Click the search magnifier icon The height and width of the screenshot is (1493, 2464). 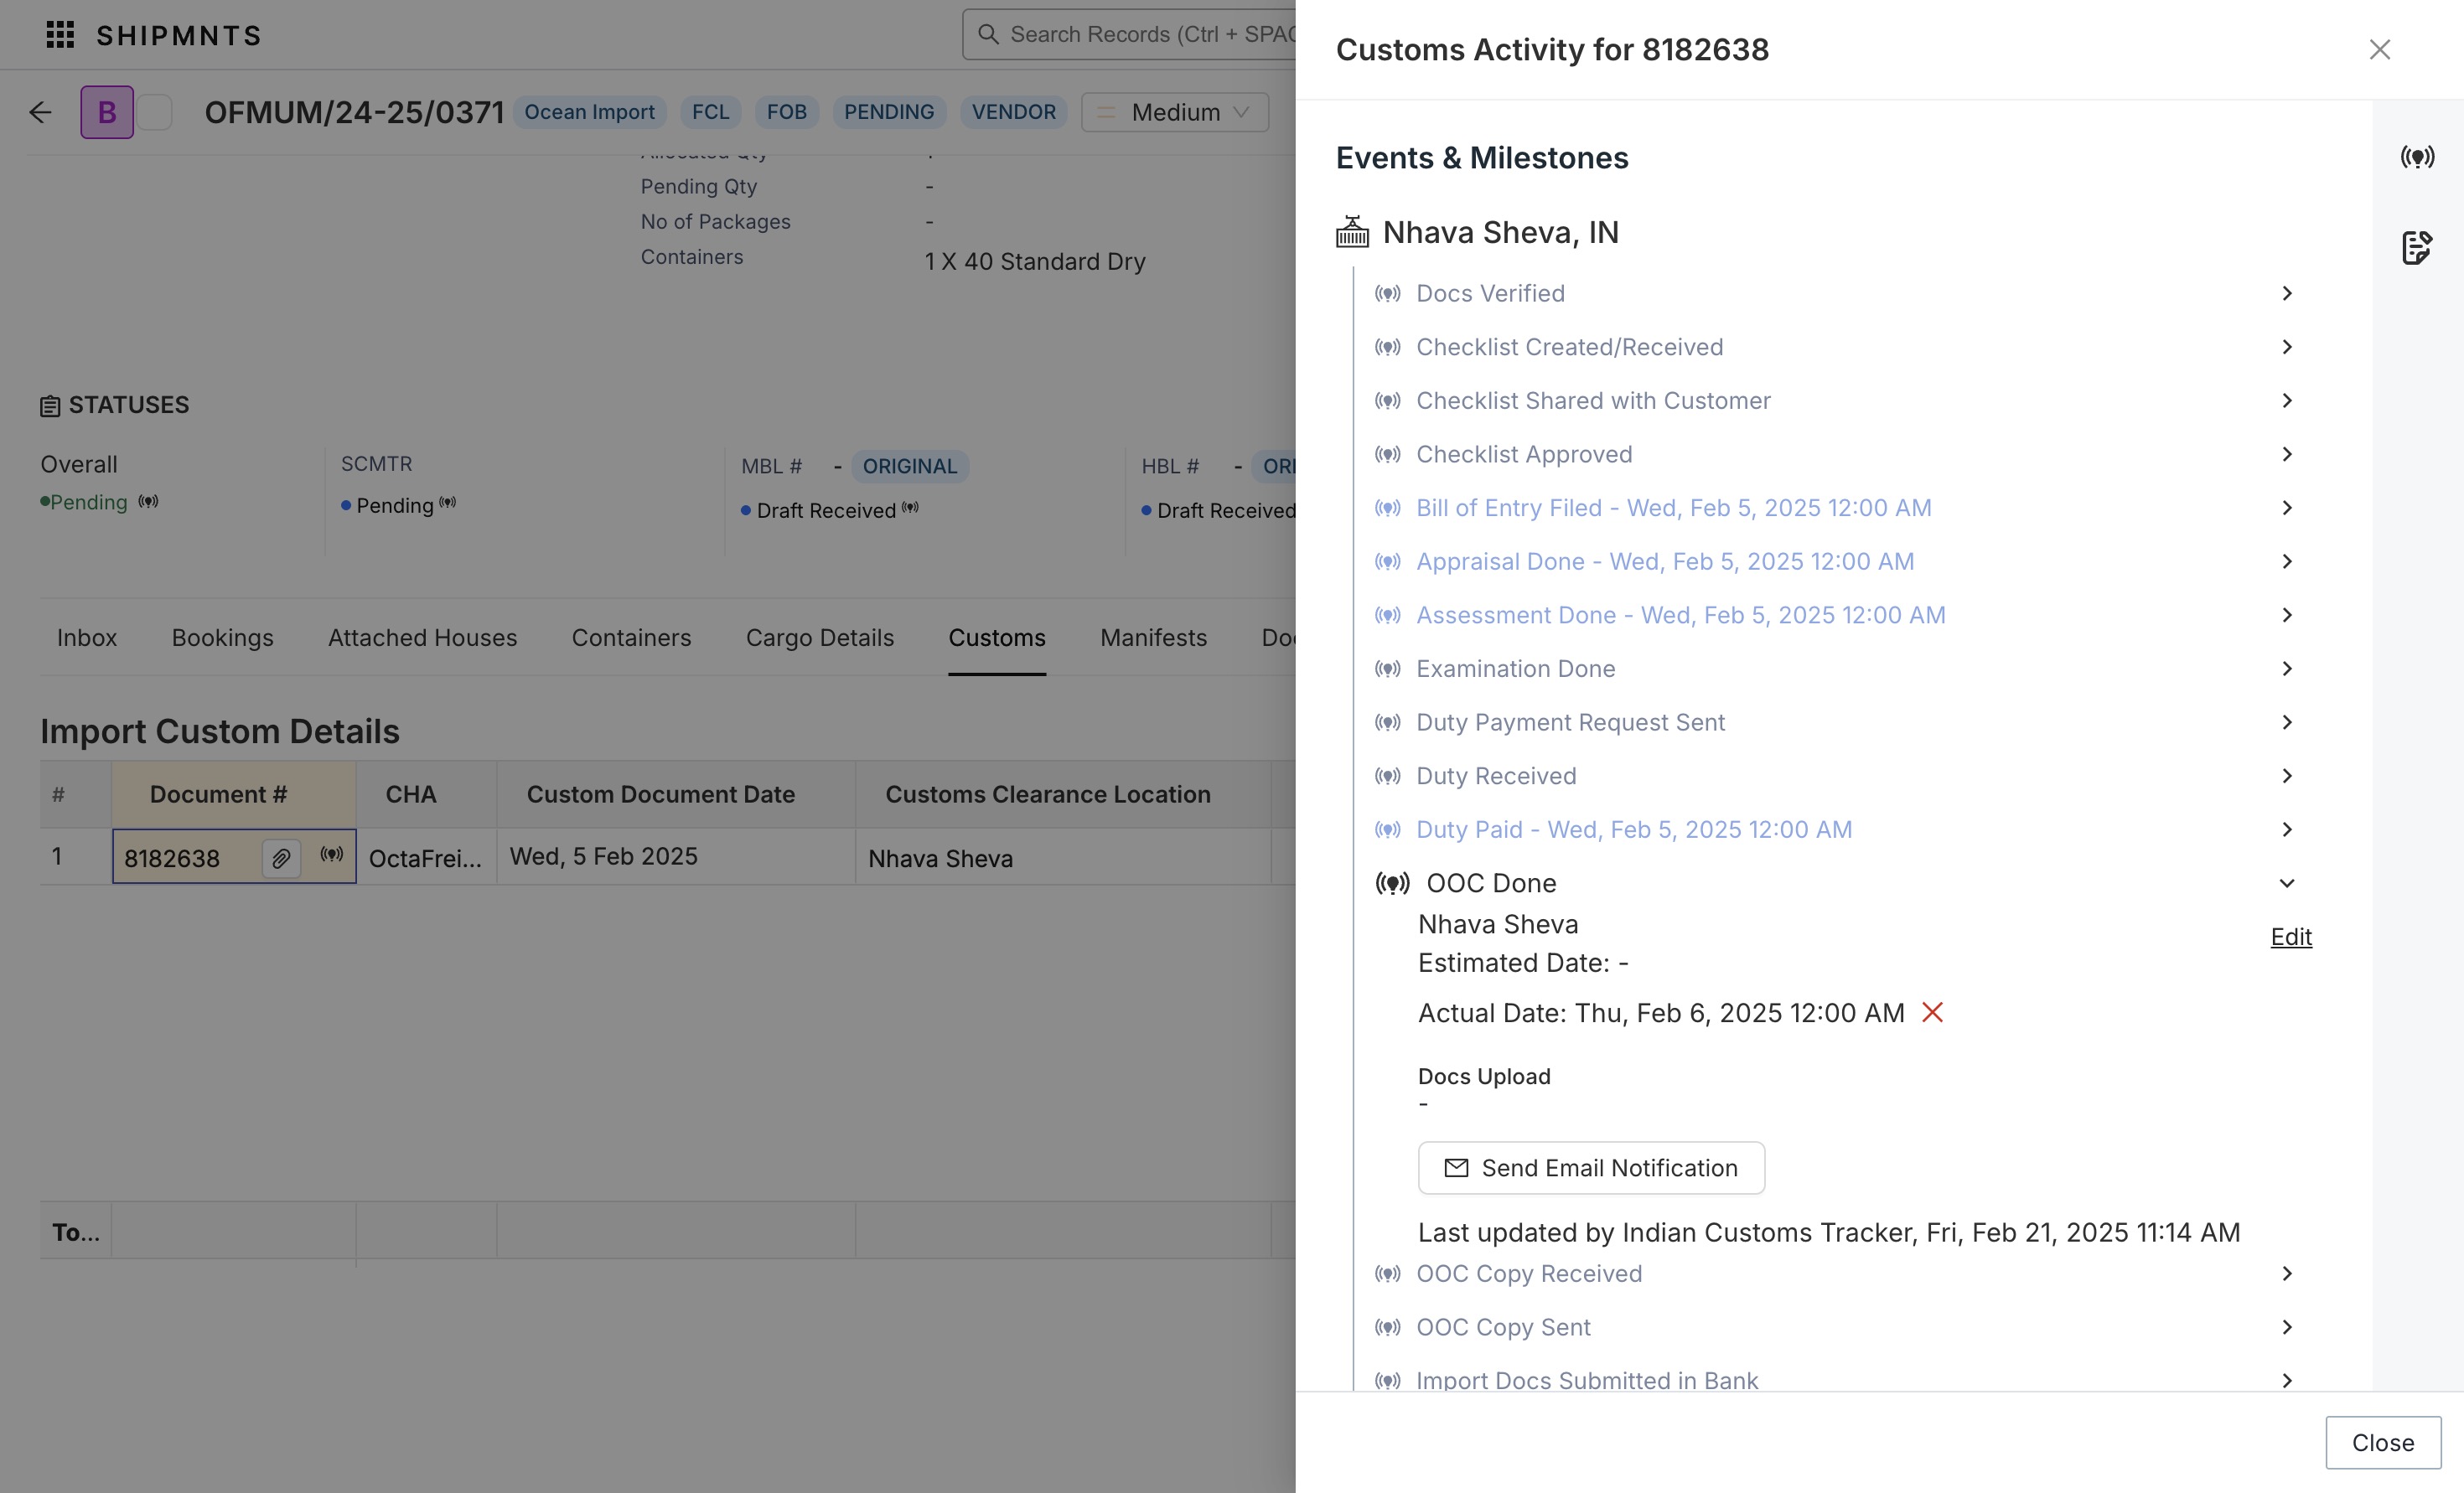pyautogui.click(x=988, y=34)
